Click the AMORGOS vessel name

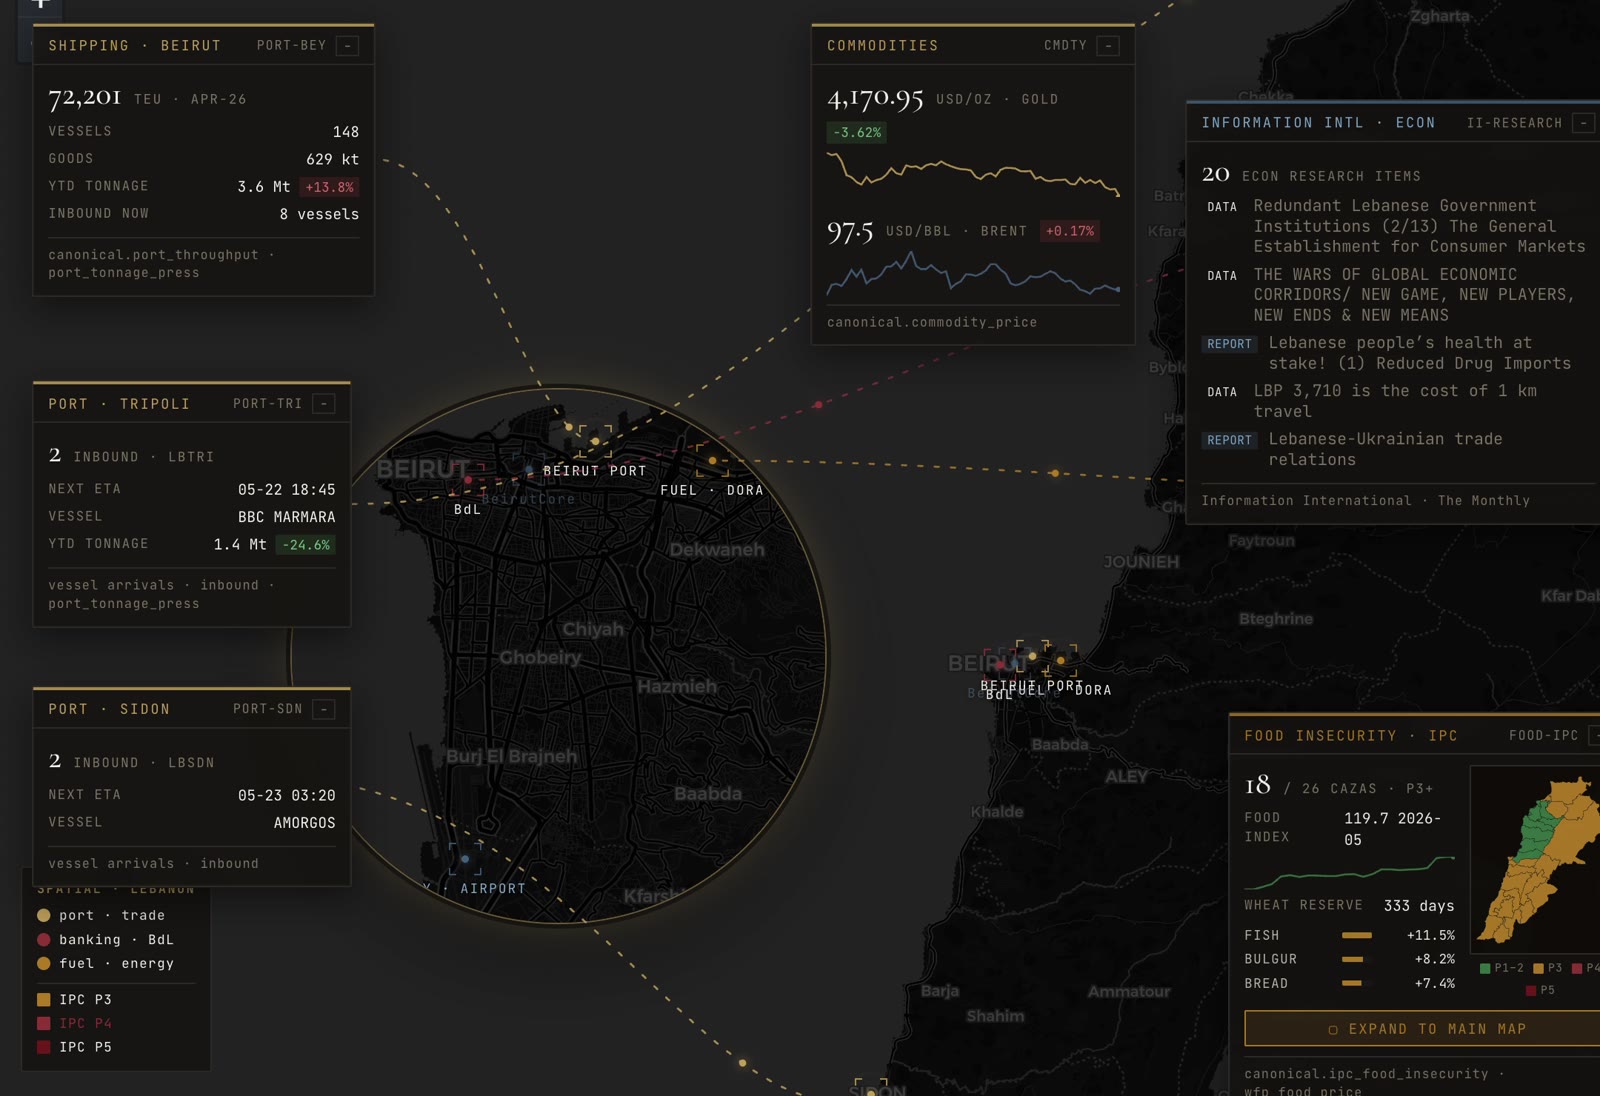click(x=304, y=823)
